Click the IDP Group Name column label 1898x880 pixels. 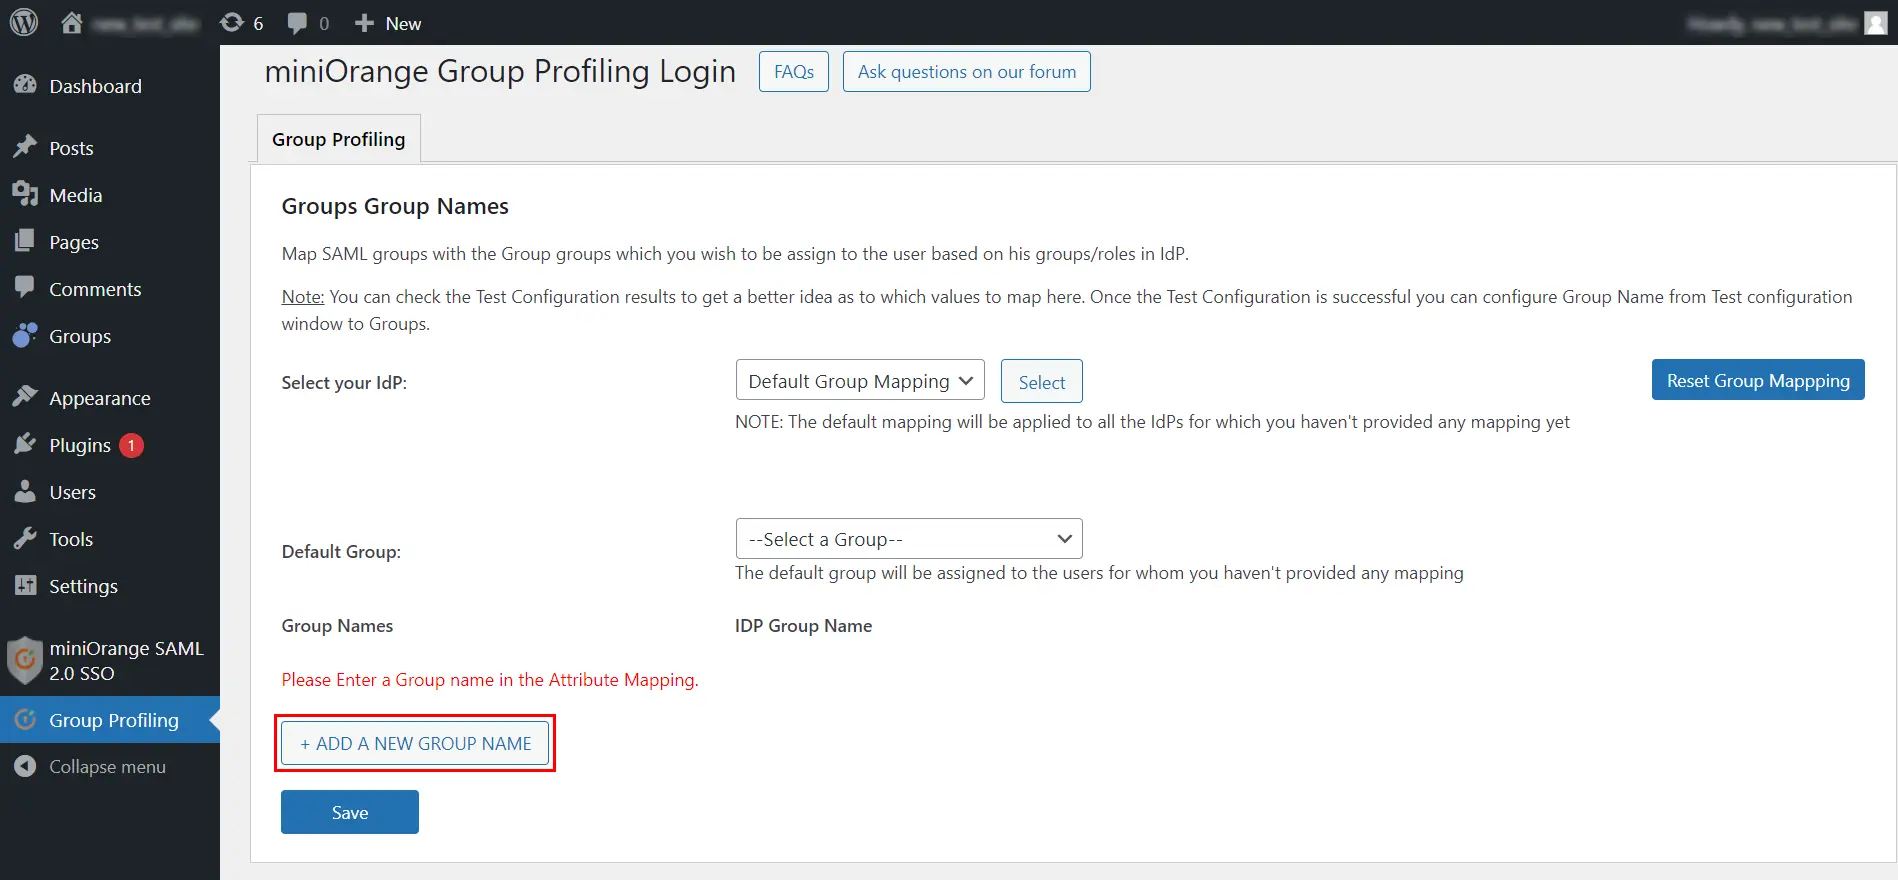(x=804, y=626)
